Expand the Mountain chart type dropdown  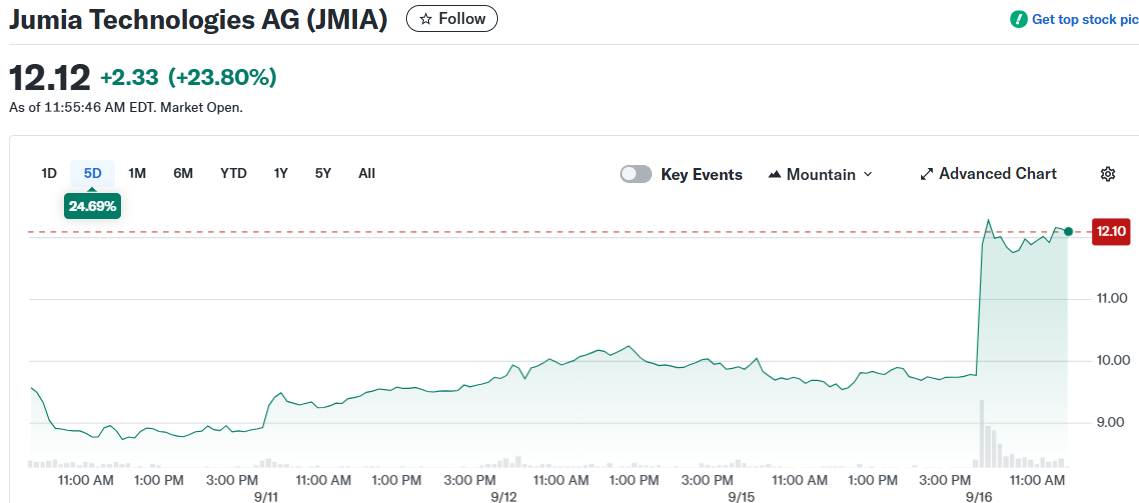(x=820, y=174)
